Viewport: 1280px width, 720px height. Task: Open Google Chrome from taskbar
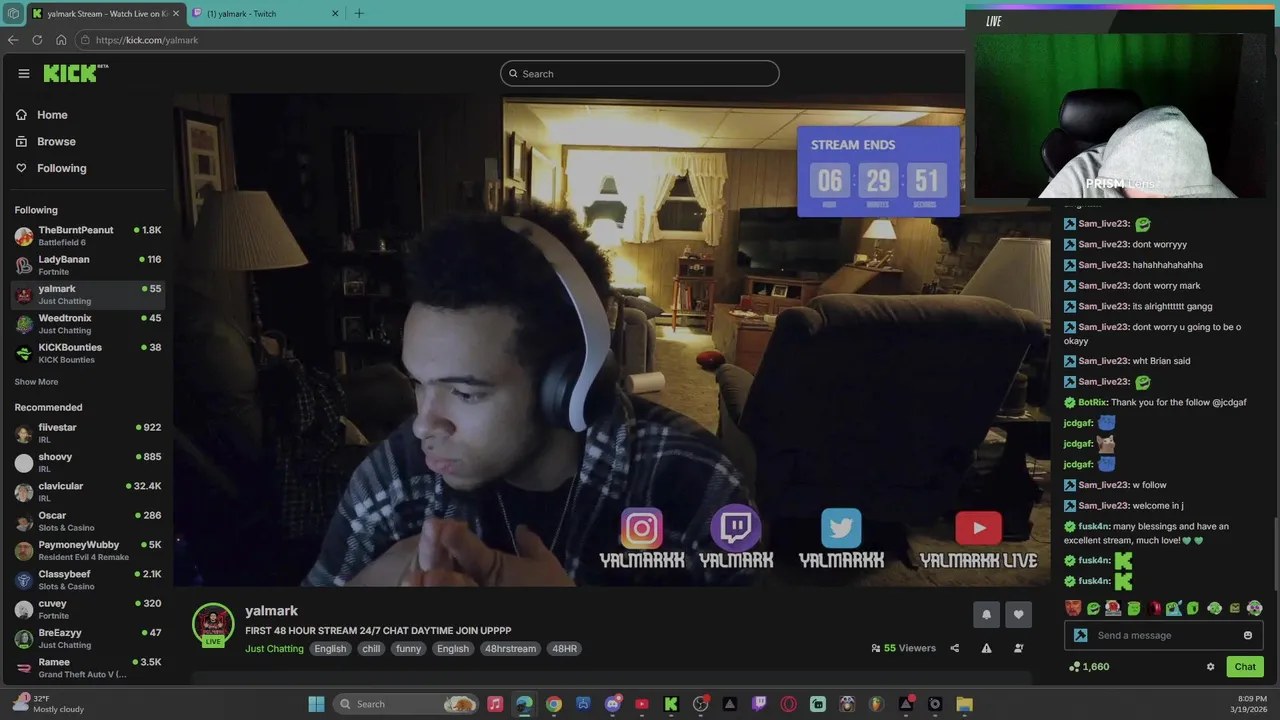(554, 704)
